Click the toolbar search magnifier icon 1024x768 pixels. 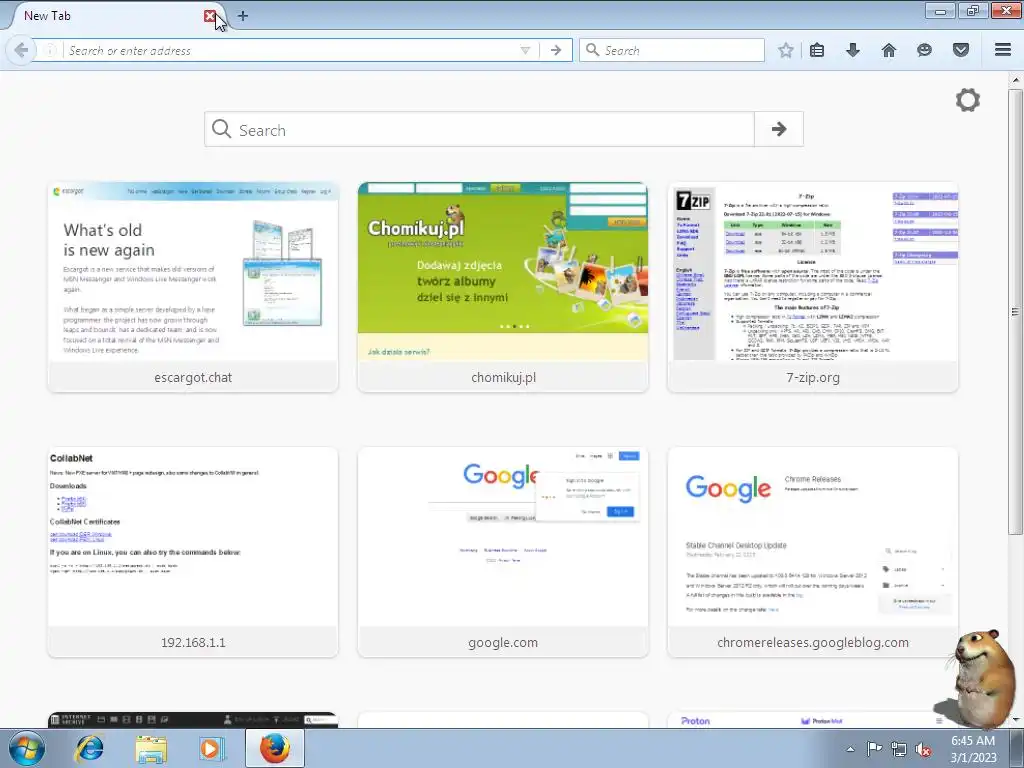tap(592, 50)
